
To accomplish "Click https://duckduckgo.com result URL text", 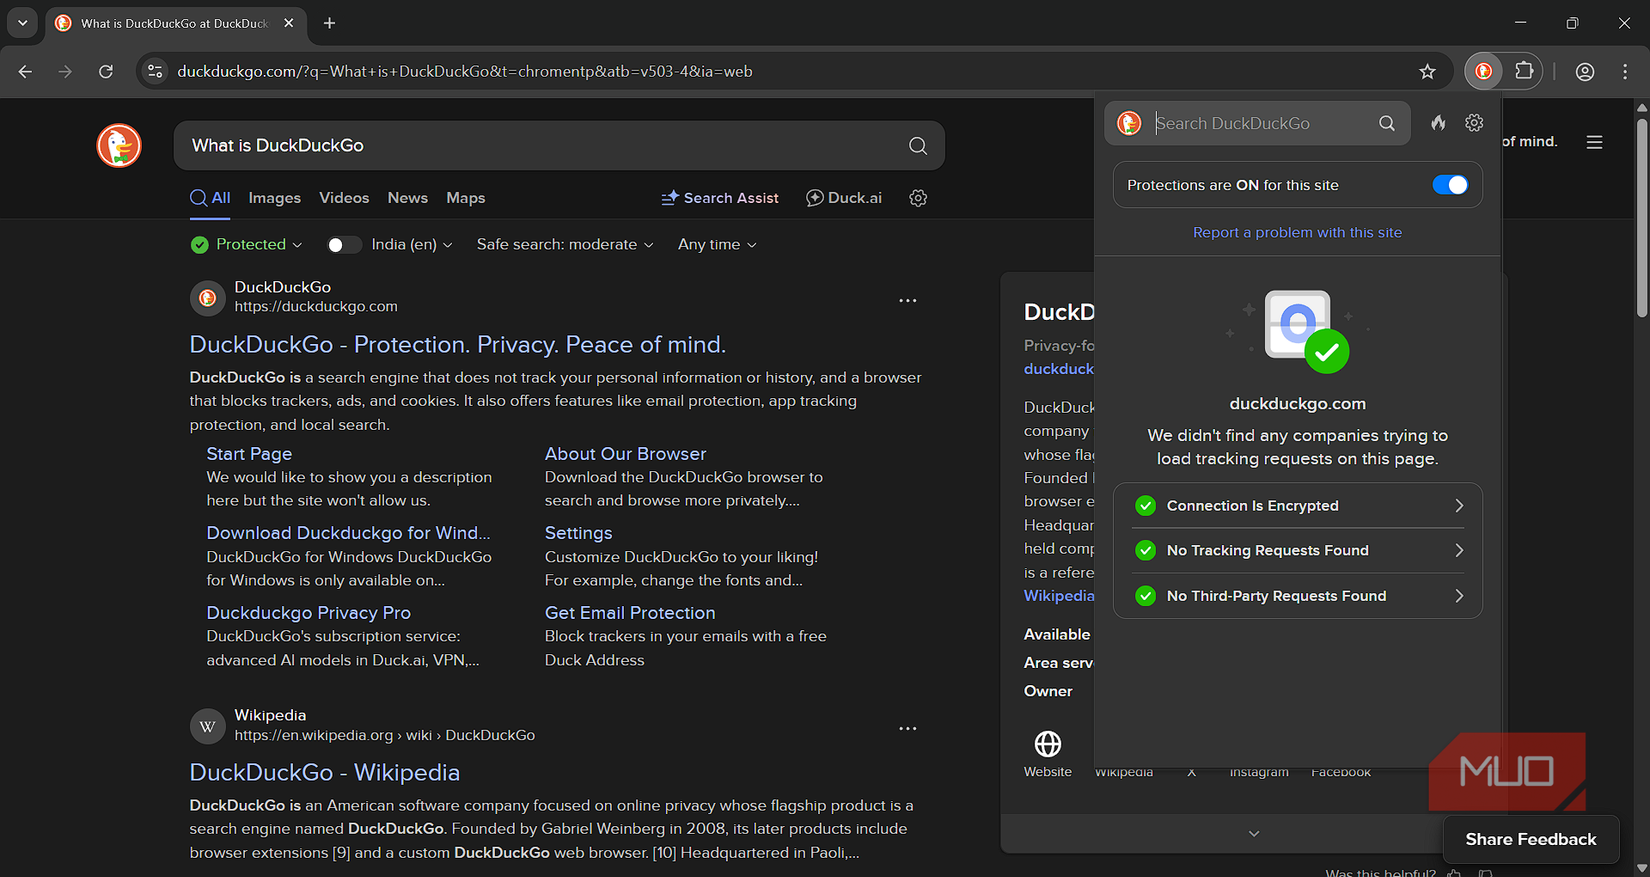I will coord(316,307).
